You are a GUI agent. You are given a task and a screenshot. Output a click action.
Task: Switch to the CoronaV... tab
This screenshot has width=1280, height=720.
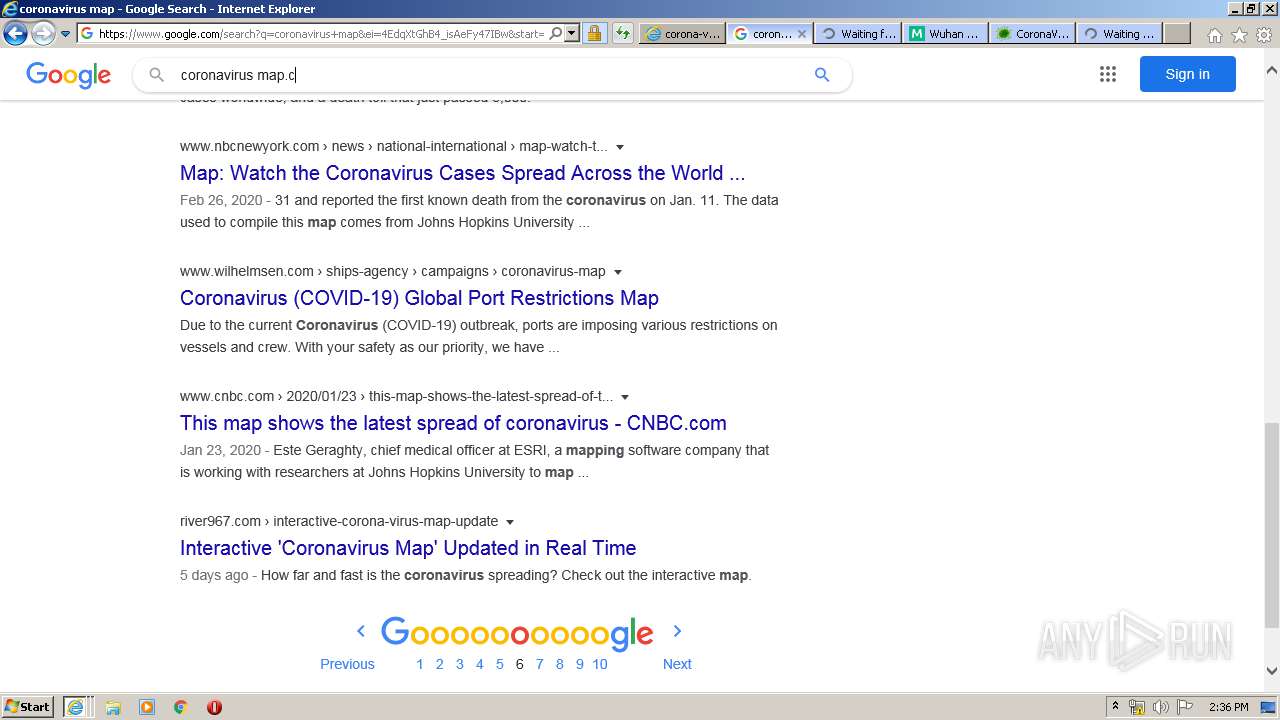[1032, 33]
